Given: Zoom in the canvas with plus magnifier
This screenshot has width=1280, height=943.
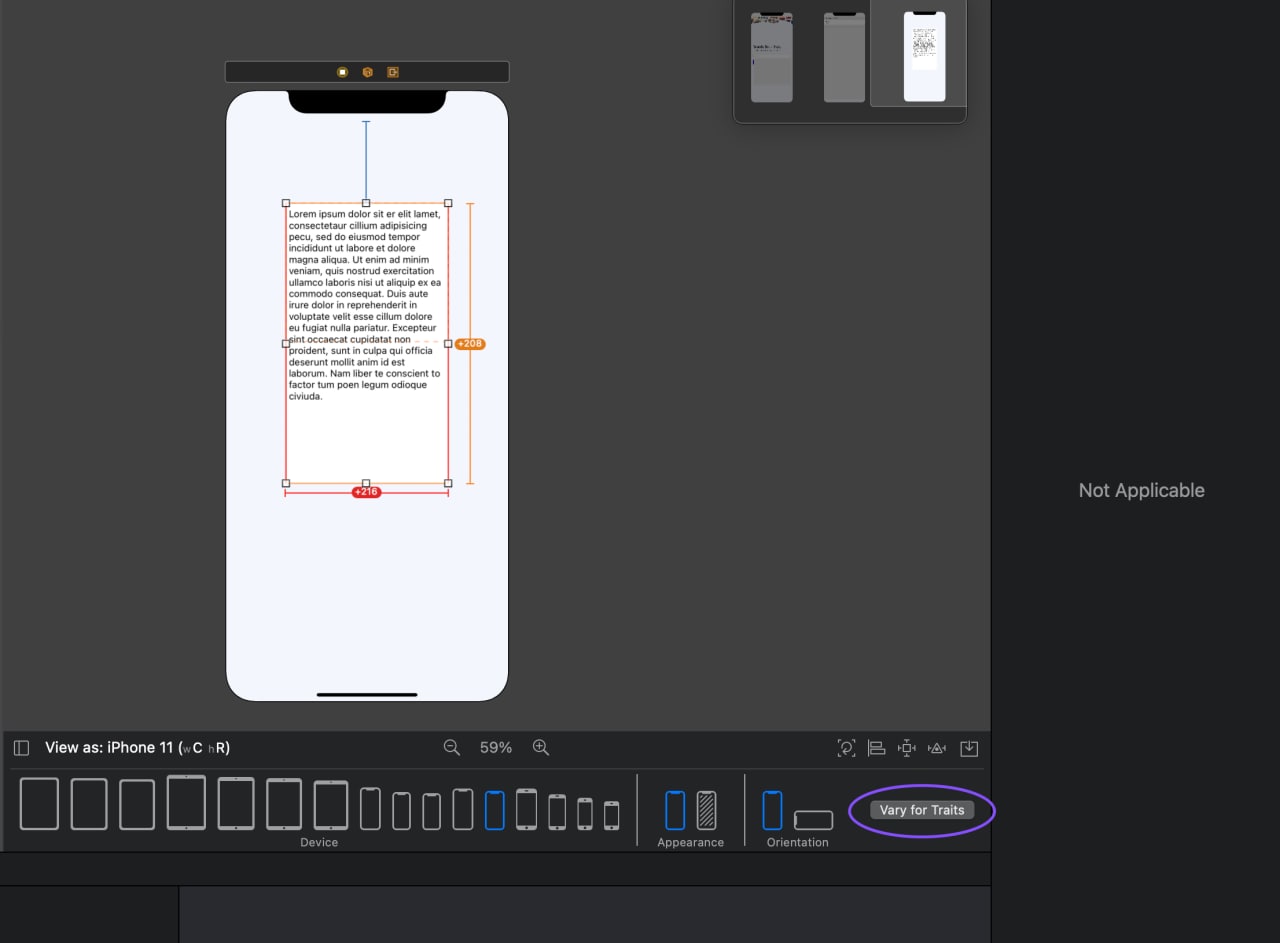Looking at the screenshot, I should coord(541,748).
